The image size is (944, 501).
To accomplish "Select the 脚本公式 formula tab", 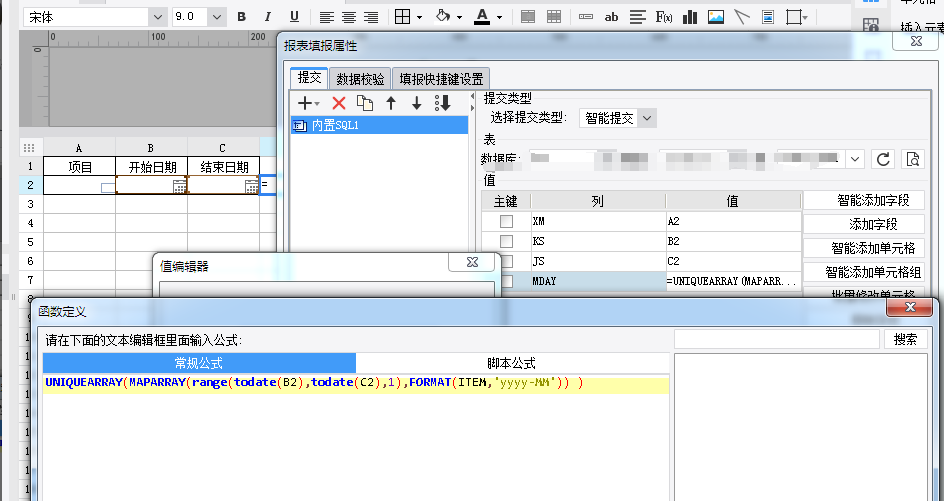I will (512, 363).
